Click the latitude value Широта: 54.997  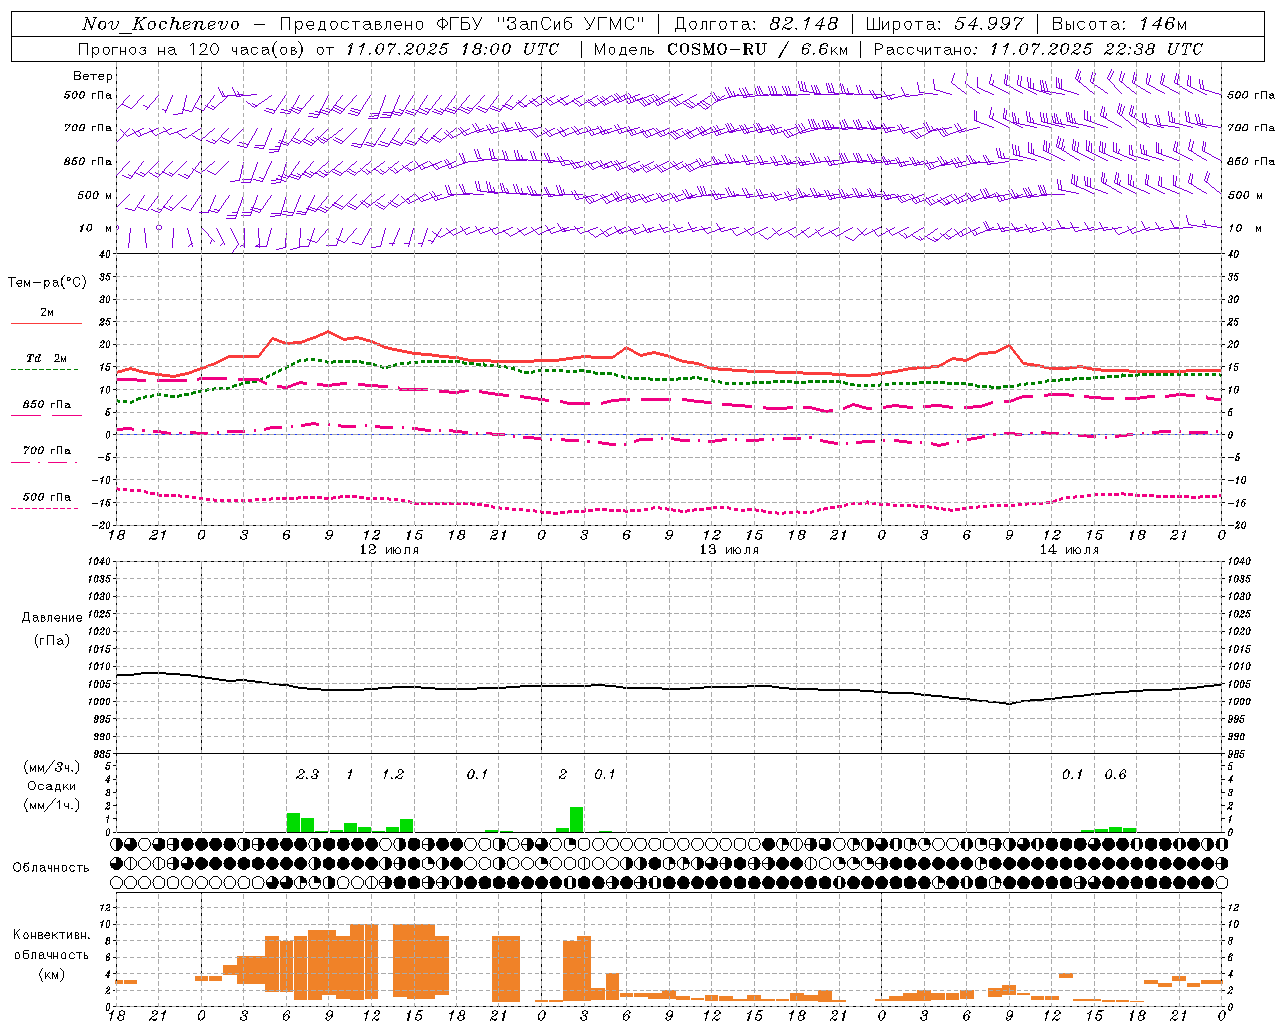pyautogui.click(x=944, y=24)
